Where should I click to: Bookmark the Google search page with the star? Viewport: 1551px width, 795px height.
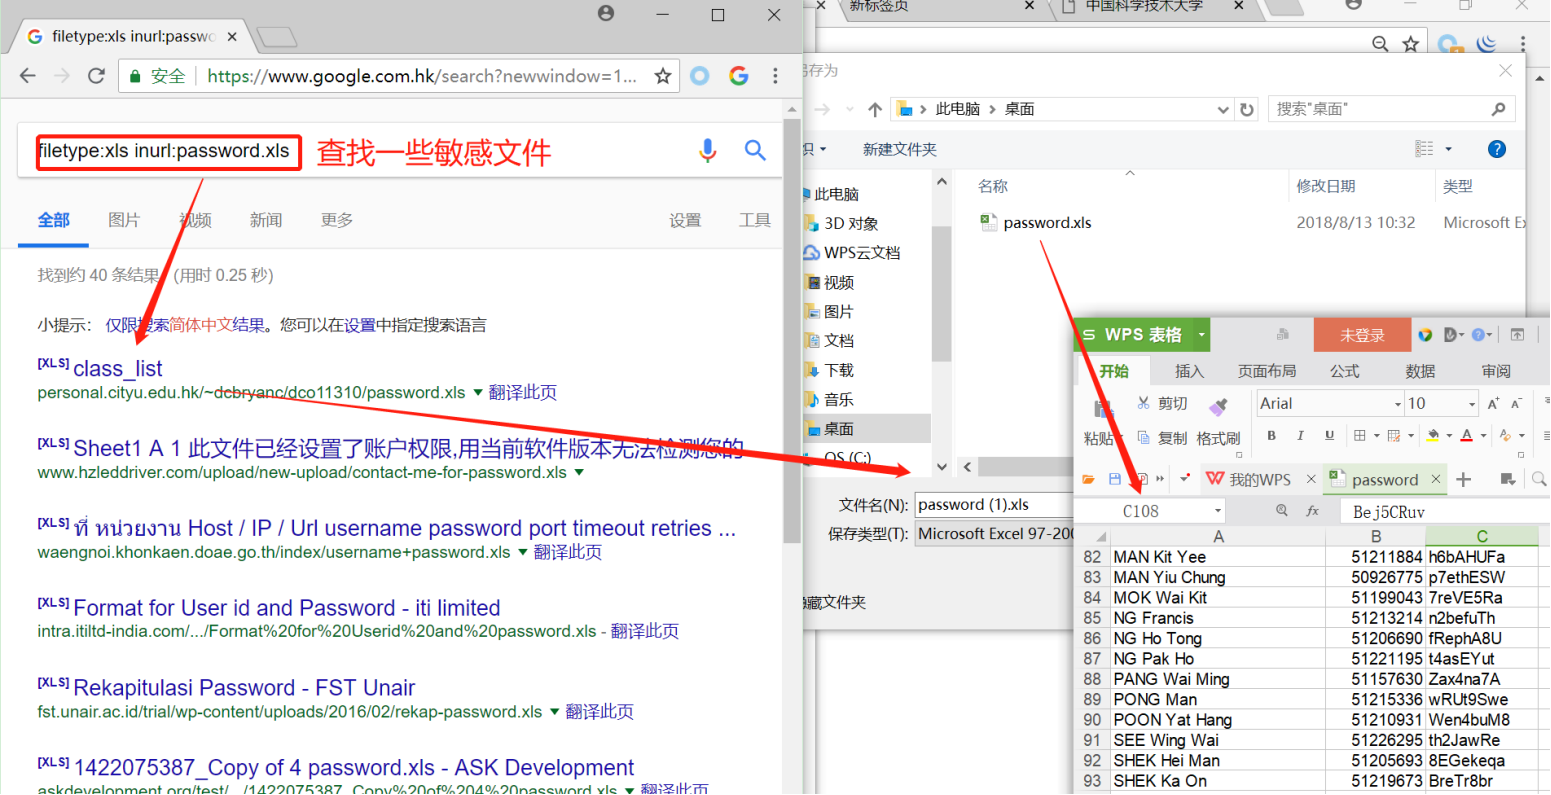coord(662,76)
